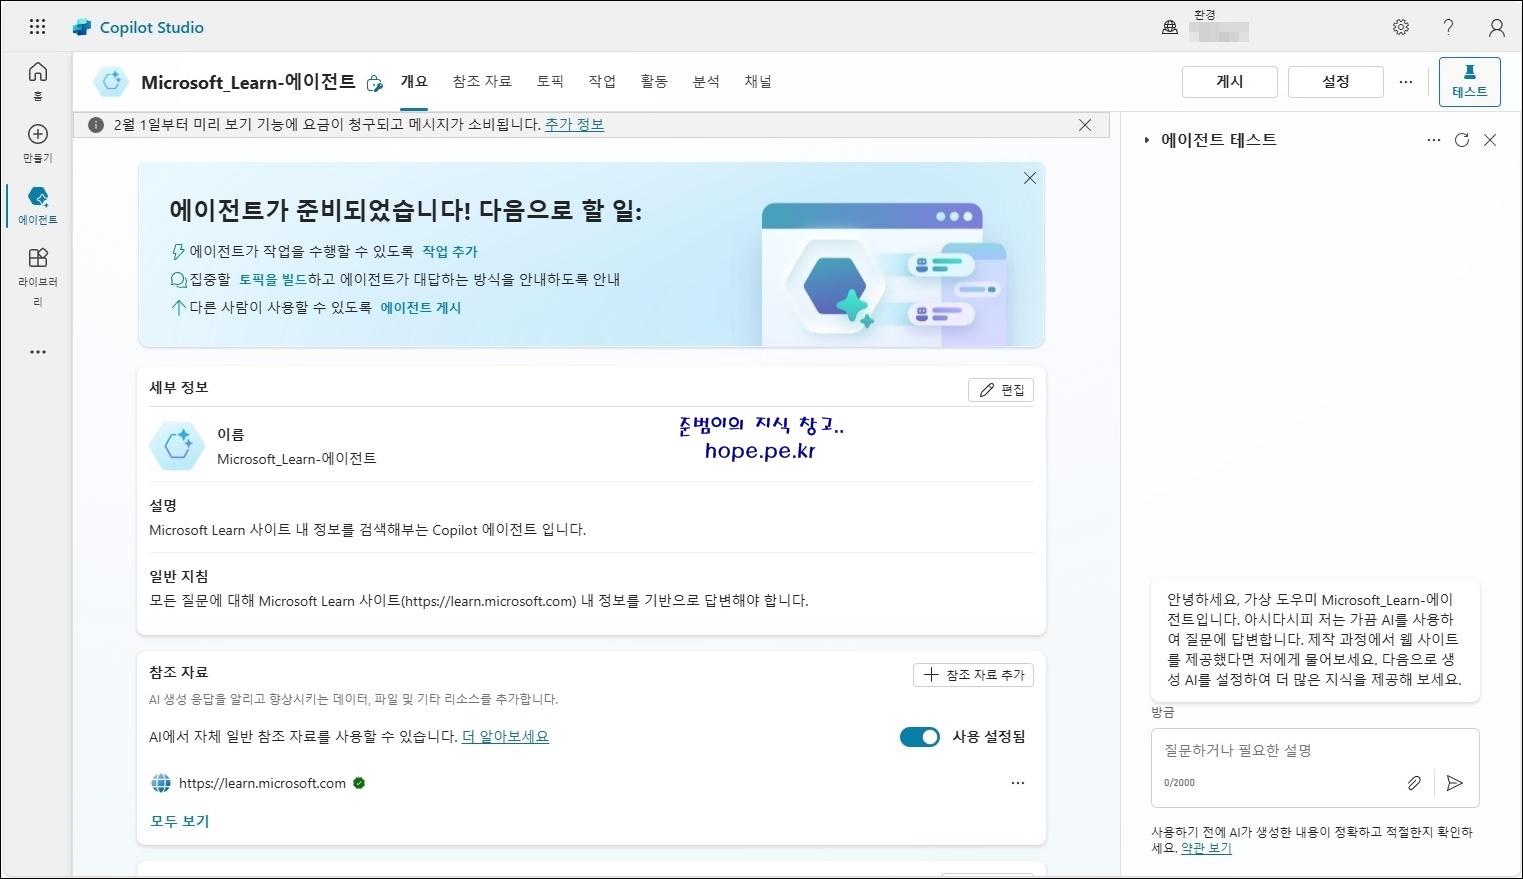
Task: Dismiss the billing notice bar
Action: (x=1085, y=125)
